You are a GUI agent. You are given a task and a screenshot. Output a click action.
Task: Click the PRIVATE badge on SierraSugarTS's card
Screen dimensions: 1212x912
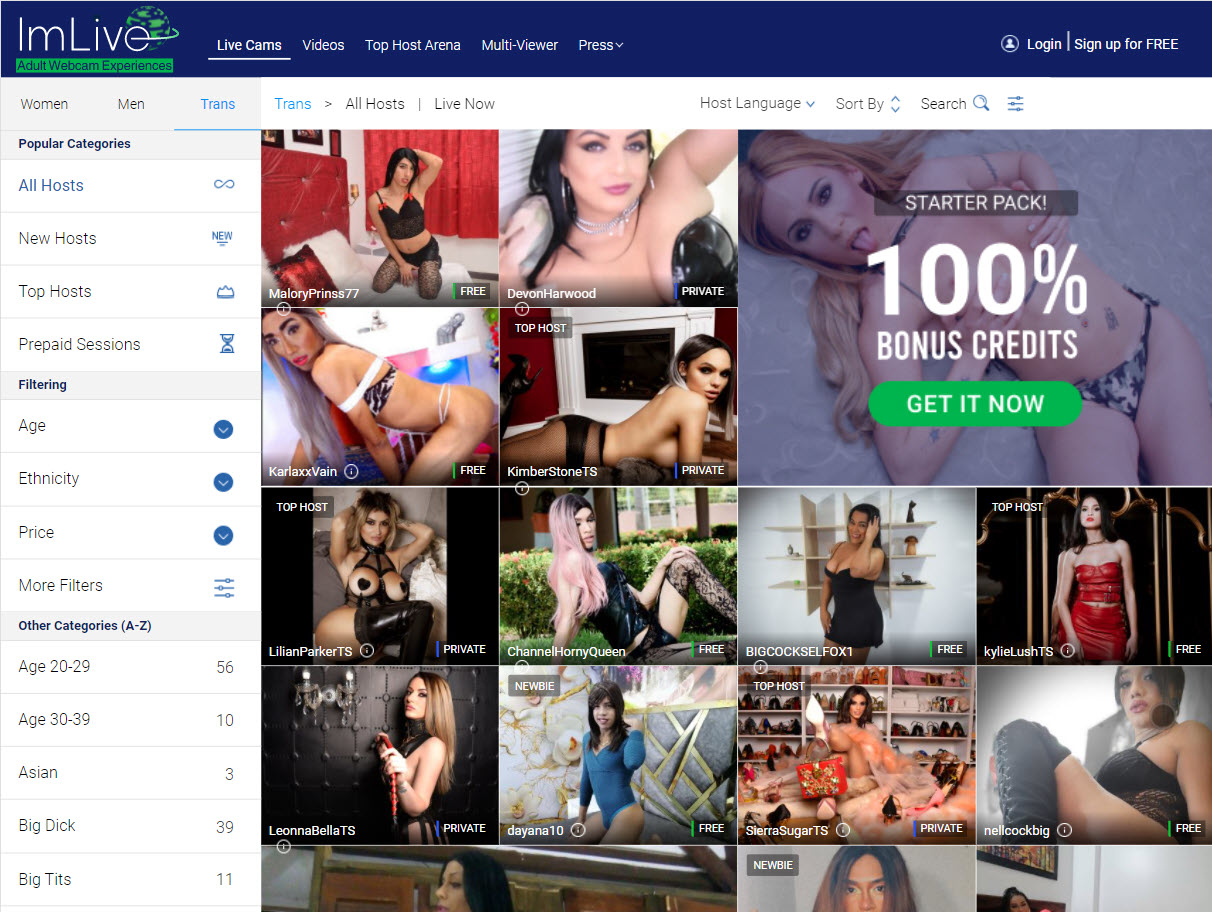[939, 828]
